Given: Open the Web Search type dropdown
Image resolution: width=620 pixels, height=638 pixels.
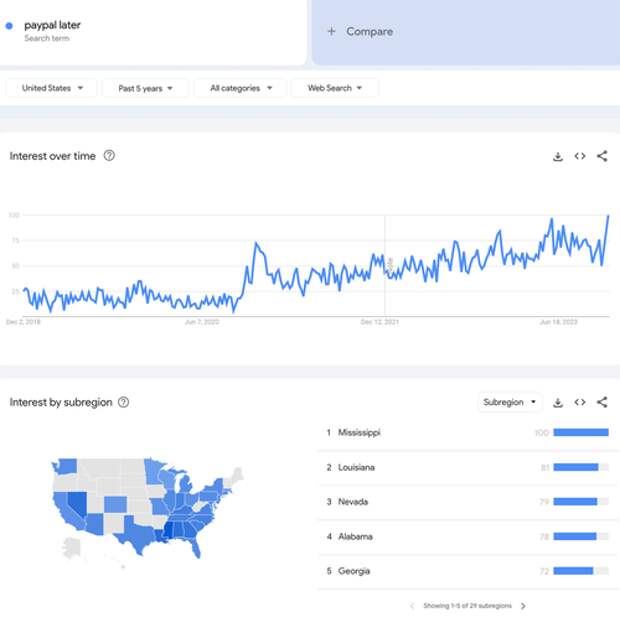Looking at the screenshot, I should click(x=334, y=88).
